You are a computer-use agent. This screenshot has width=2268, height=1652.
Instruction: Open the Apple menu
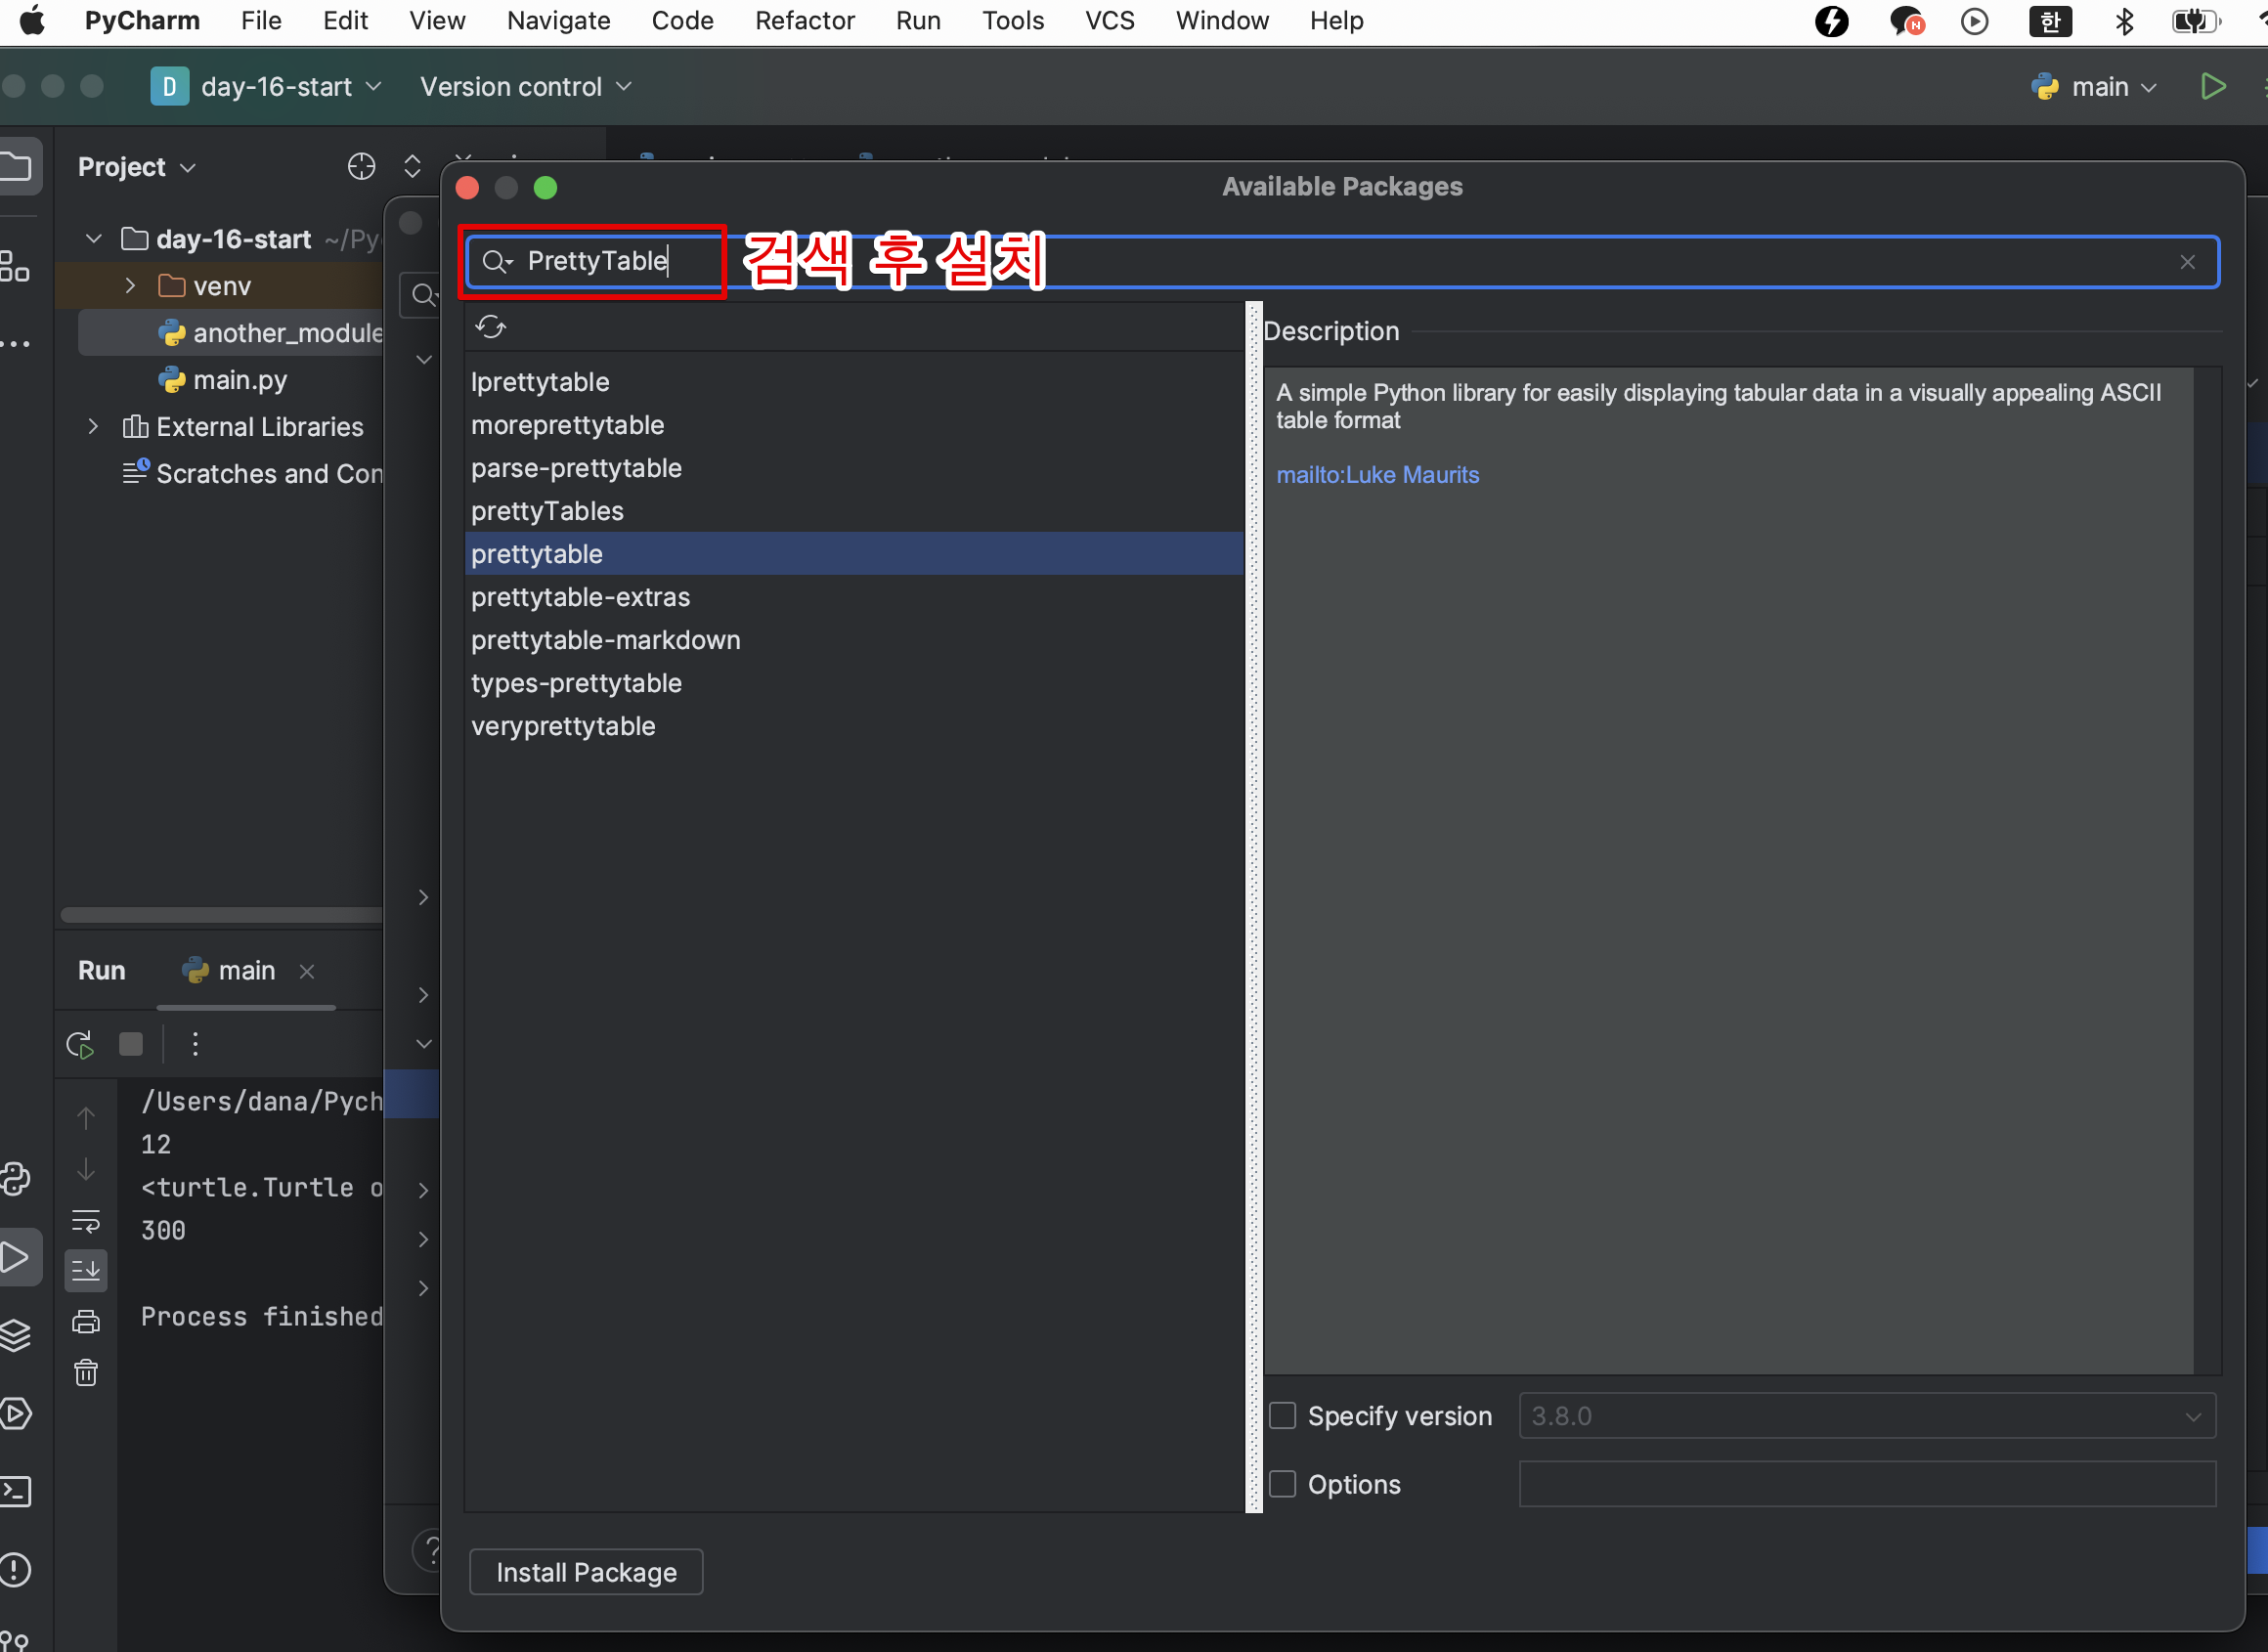pyautogui.click(x=32, y=21)
